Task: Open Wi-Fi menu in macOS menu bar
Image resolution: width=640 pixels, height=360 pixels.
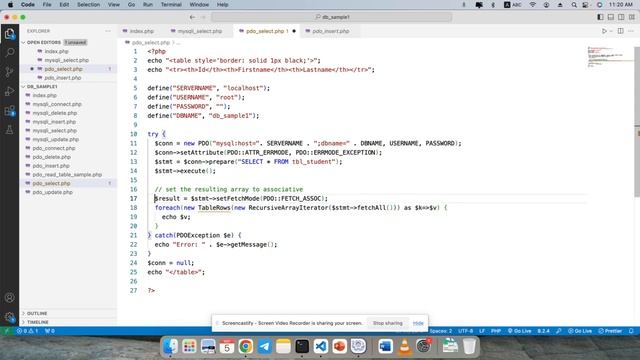Action: coord(533,4)
